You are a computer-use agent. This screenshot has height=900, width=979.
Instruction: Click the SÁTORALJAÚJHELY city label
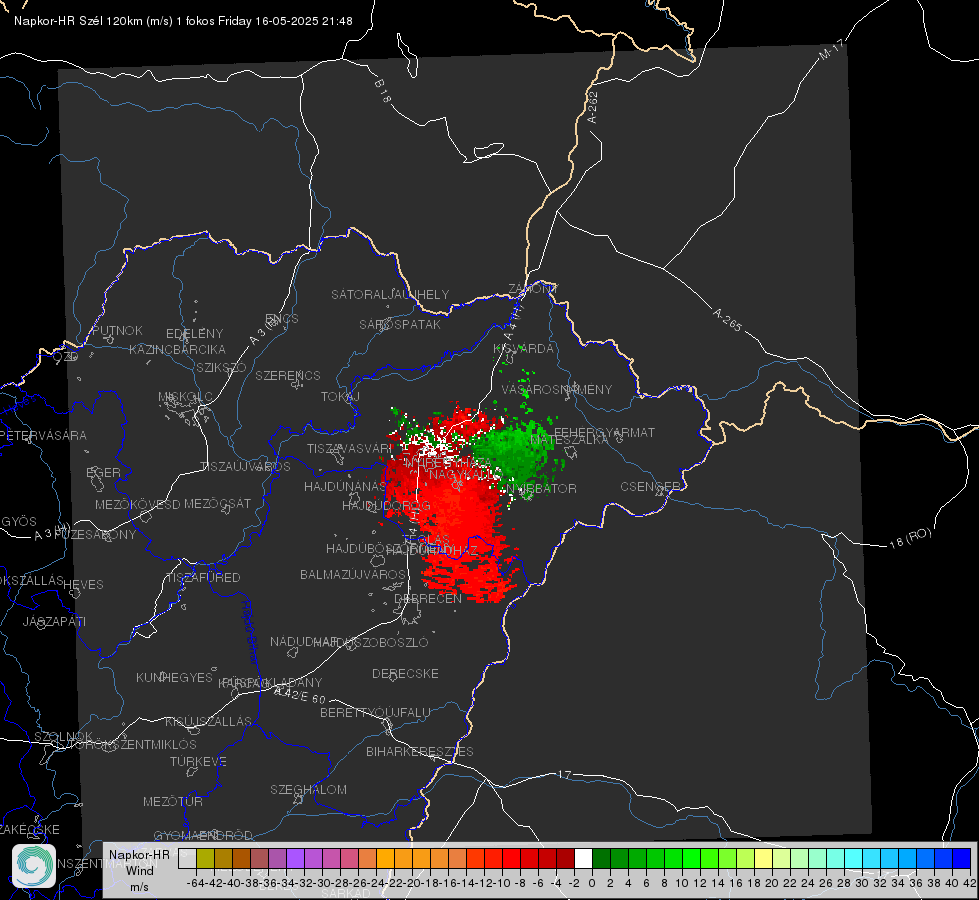coord(390,294)
